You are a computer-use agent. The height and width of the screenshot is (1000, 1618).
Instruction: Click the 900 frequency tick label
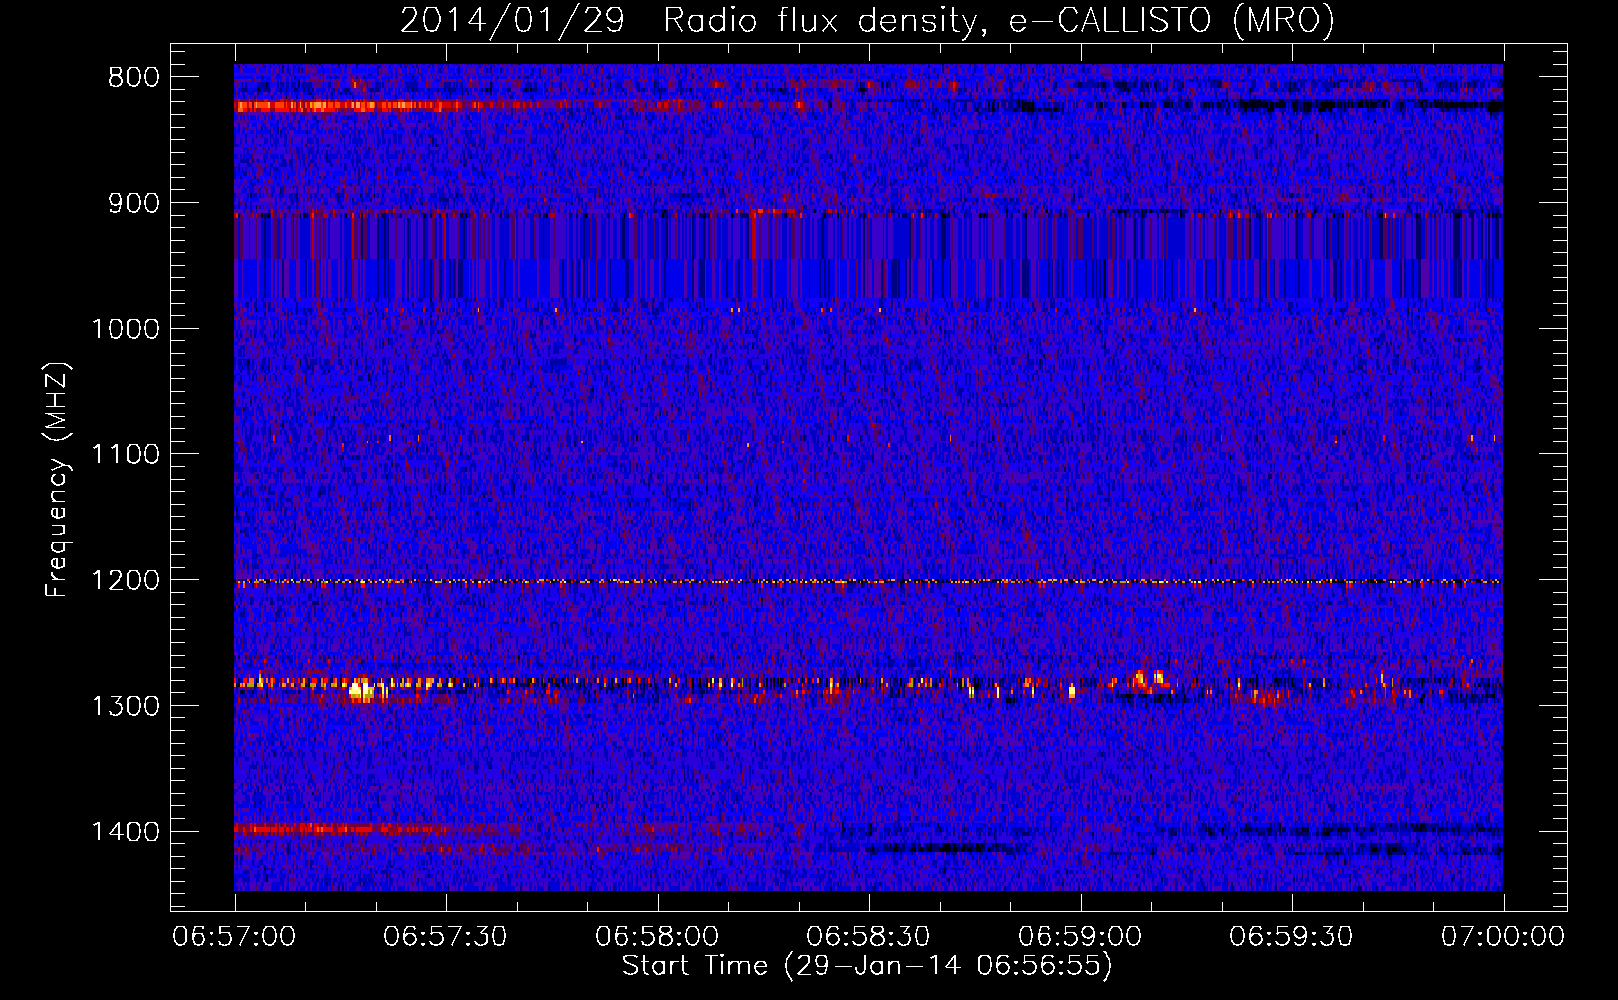[x=134, y=203]
